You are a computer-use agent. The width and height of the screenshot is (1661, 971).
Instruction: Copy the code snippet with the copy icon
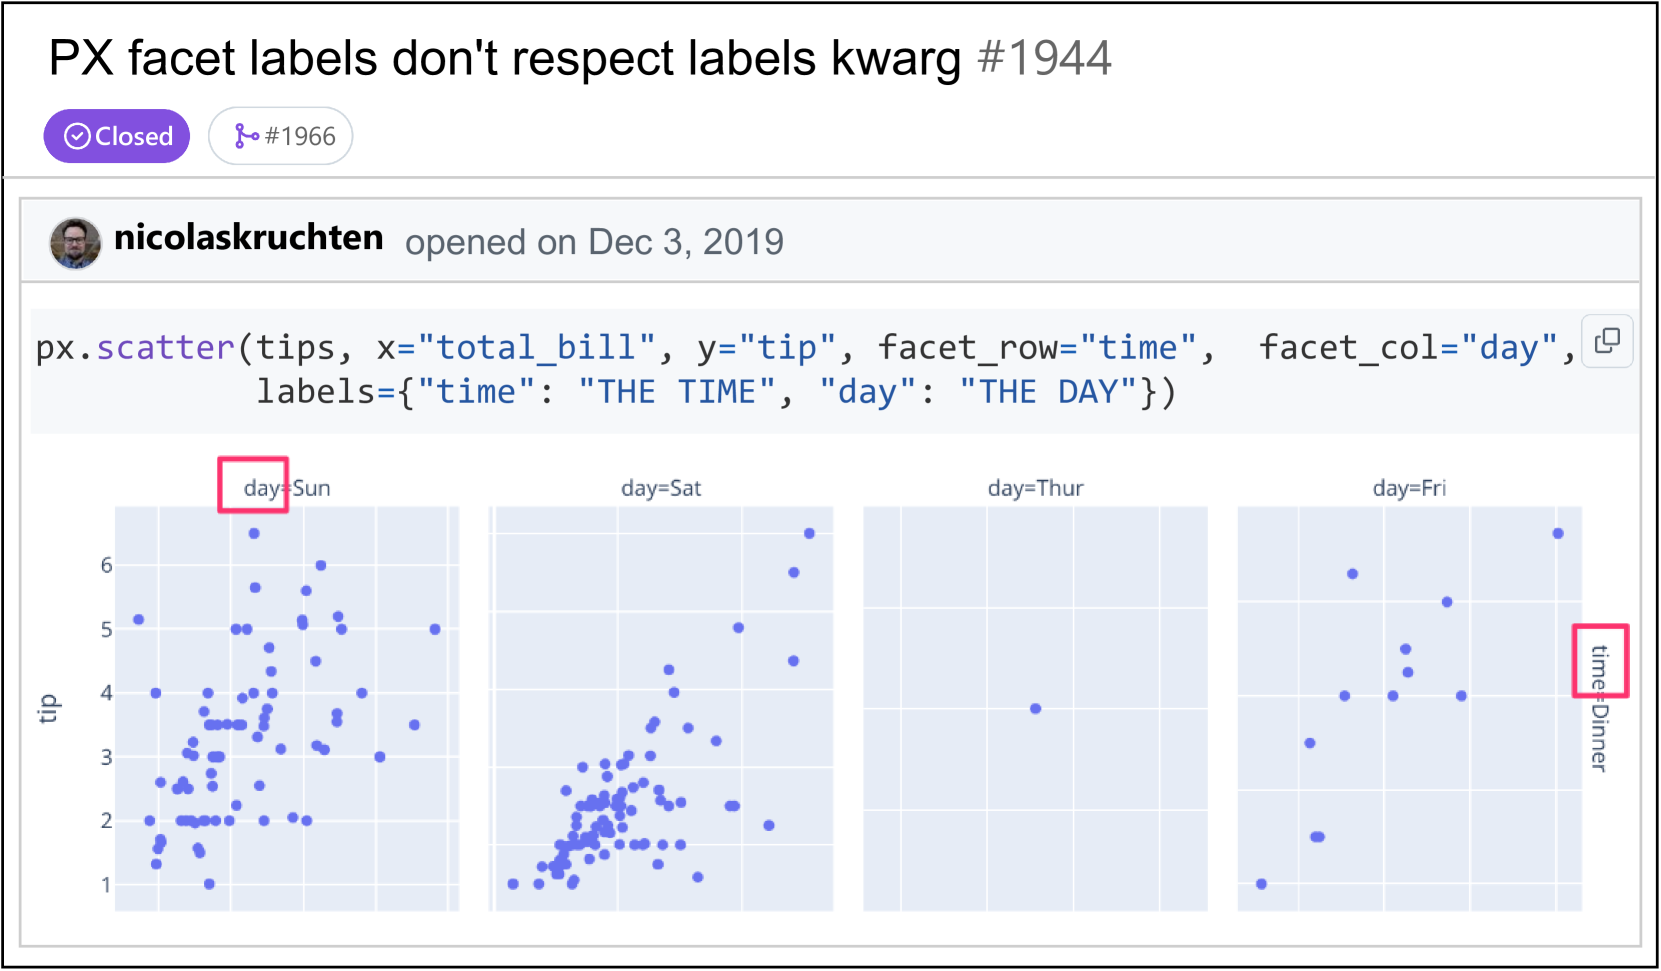tap(1607, 341)
